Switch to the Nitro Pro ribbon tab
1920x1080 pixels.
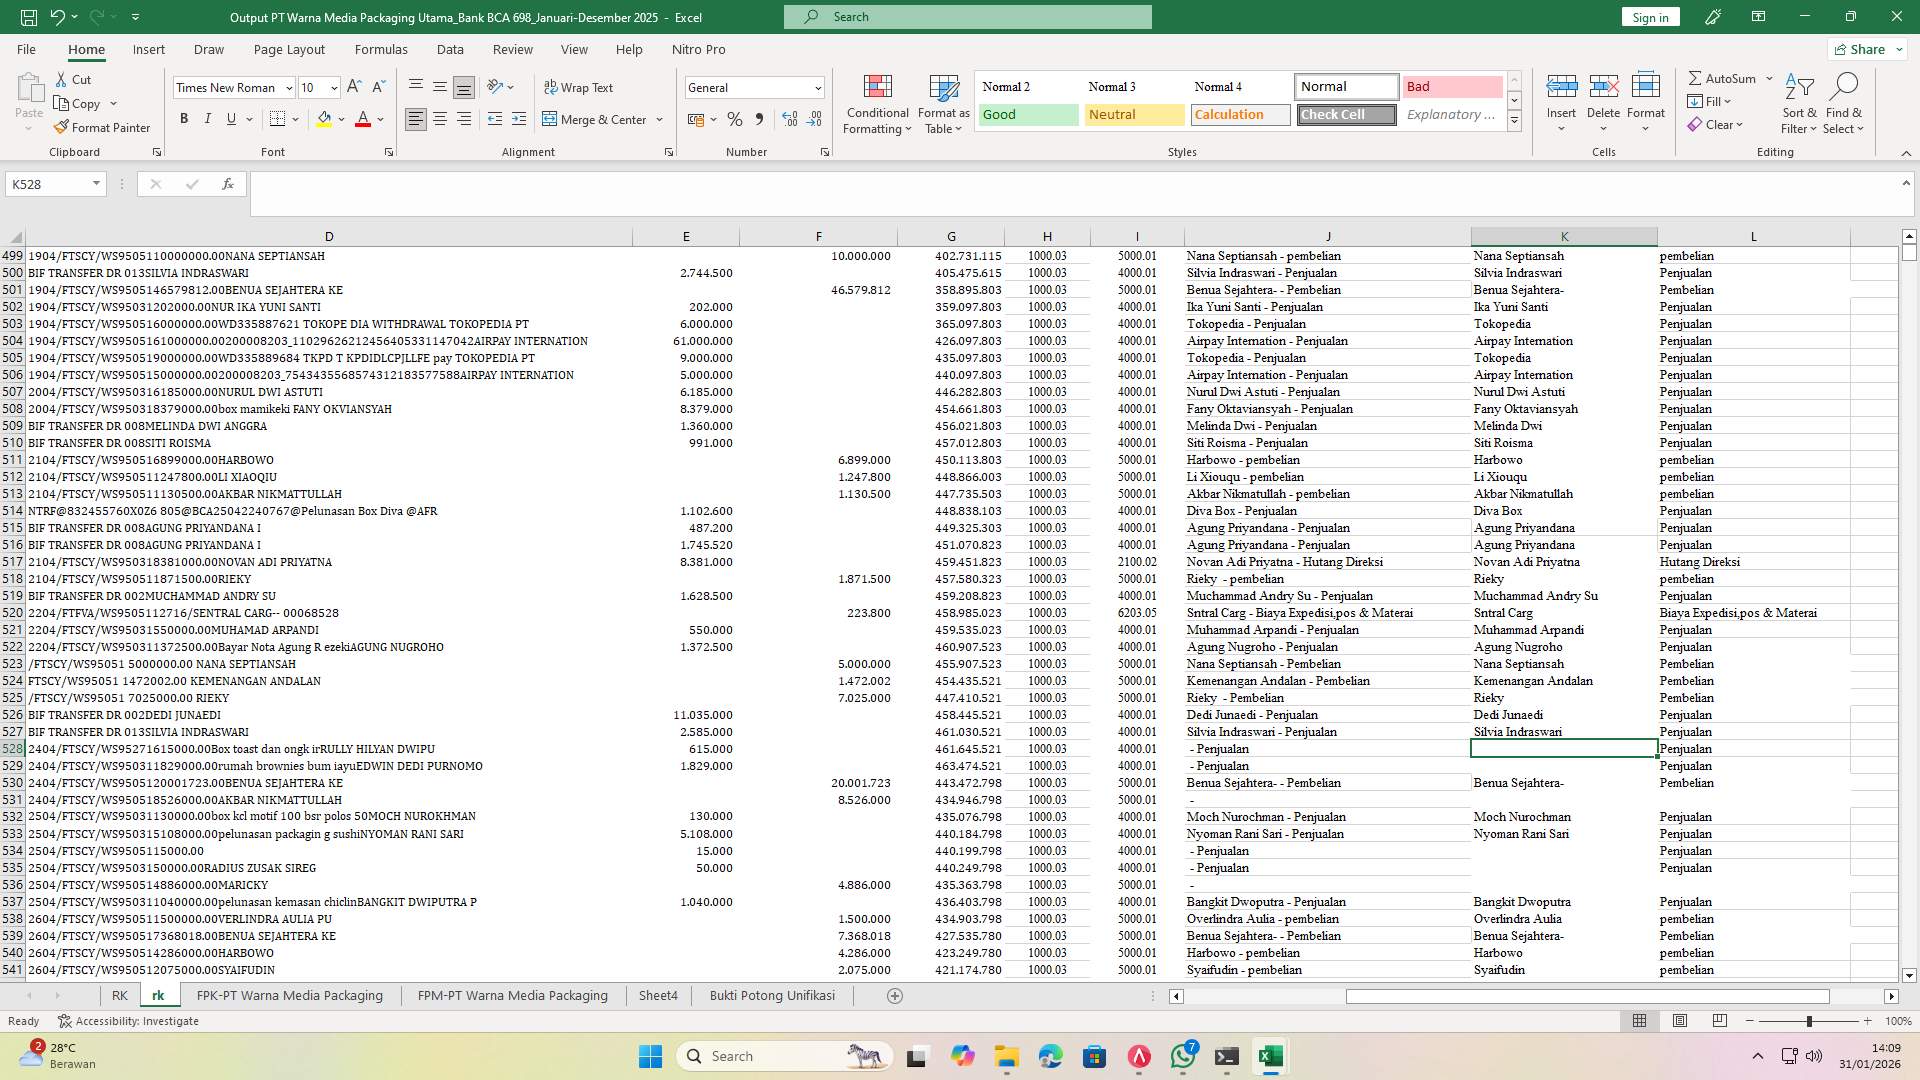coord(698,49)
